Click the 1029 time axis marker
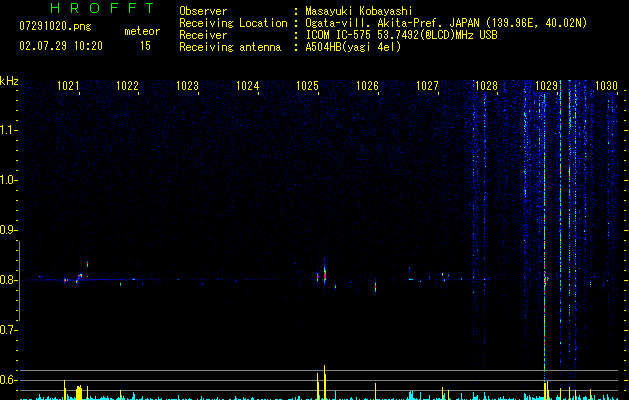Screen dimensions: 629x400 546,86
